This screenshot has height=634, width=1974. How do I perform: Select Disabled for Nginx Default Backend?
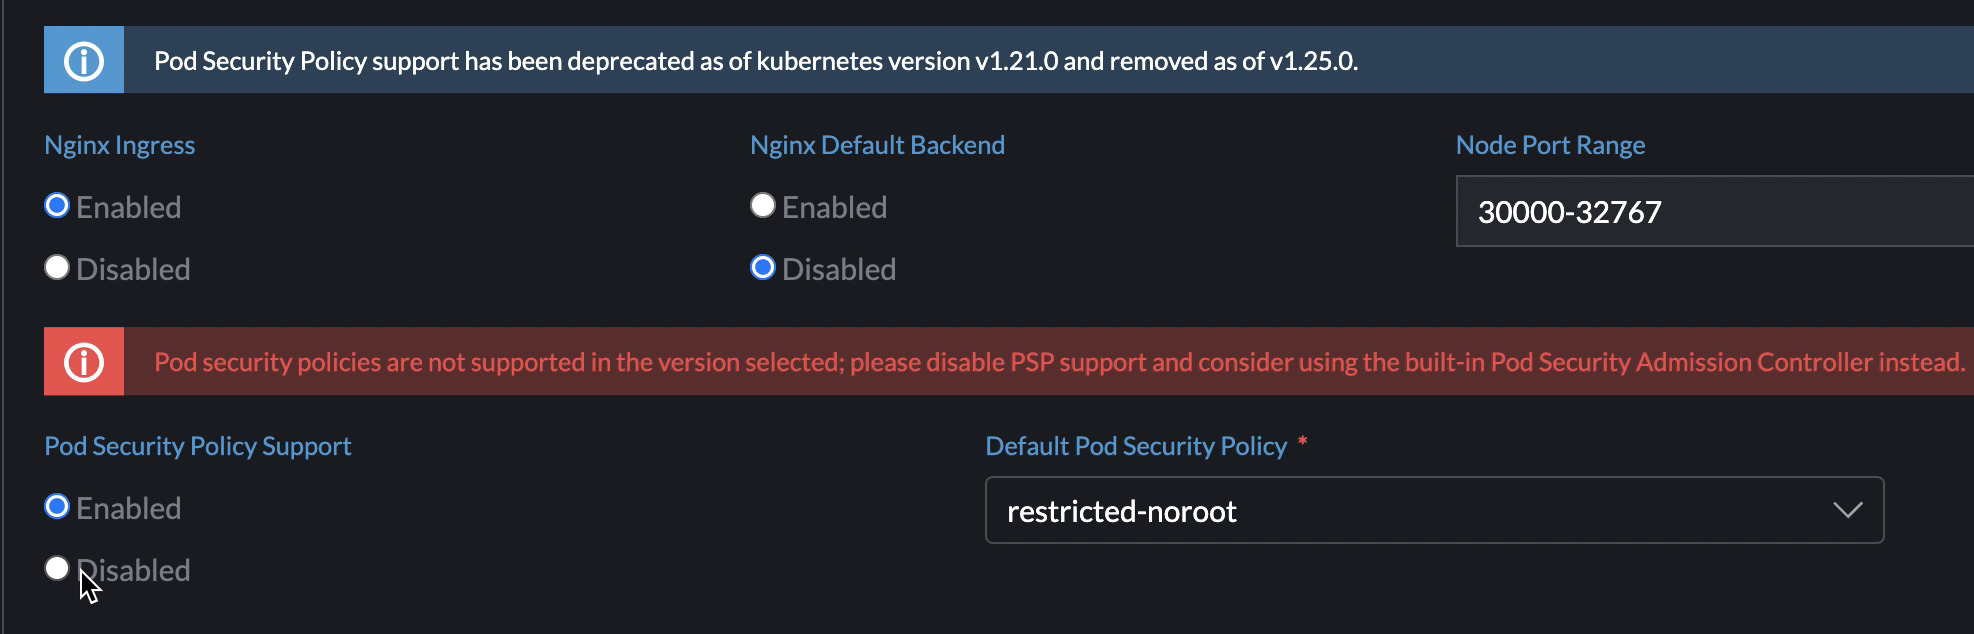[x=762, y=267]
